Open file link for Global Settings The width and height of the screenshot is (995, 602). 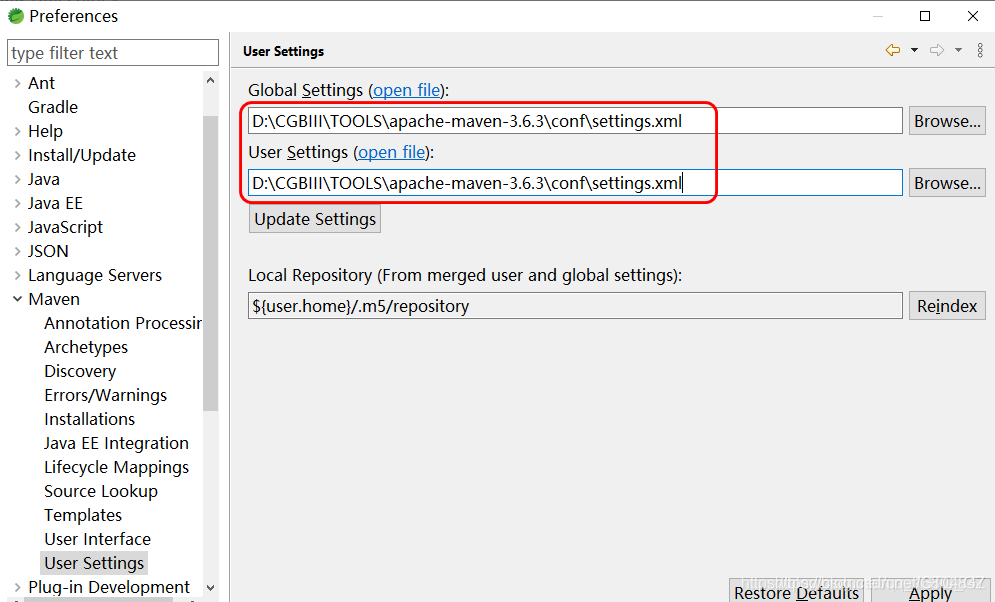click(406, 90)
